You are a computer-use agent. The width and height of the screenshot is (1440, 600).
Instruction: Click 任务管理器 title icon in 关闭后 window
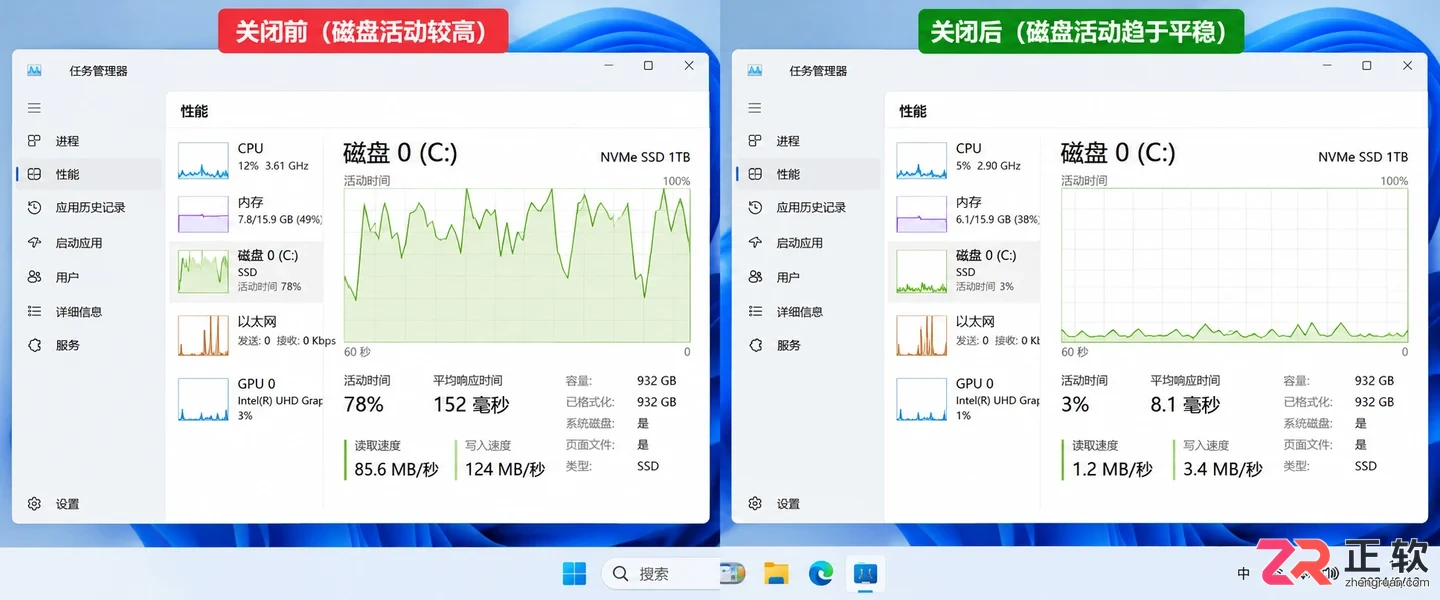[x=755, y=71]
